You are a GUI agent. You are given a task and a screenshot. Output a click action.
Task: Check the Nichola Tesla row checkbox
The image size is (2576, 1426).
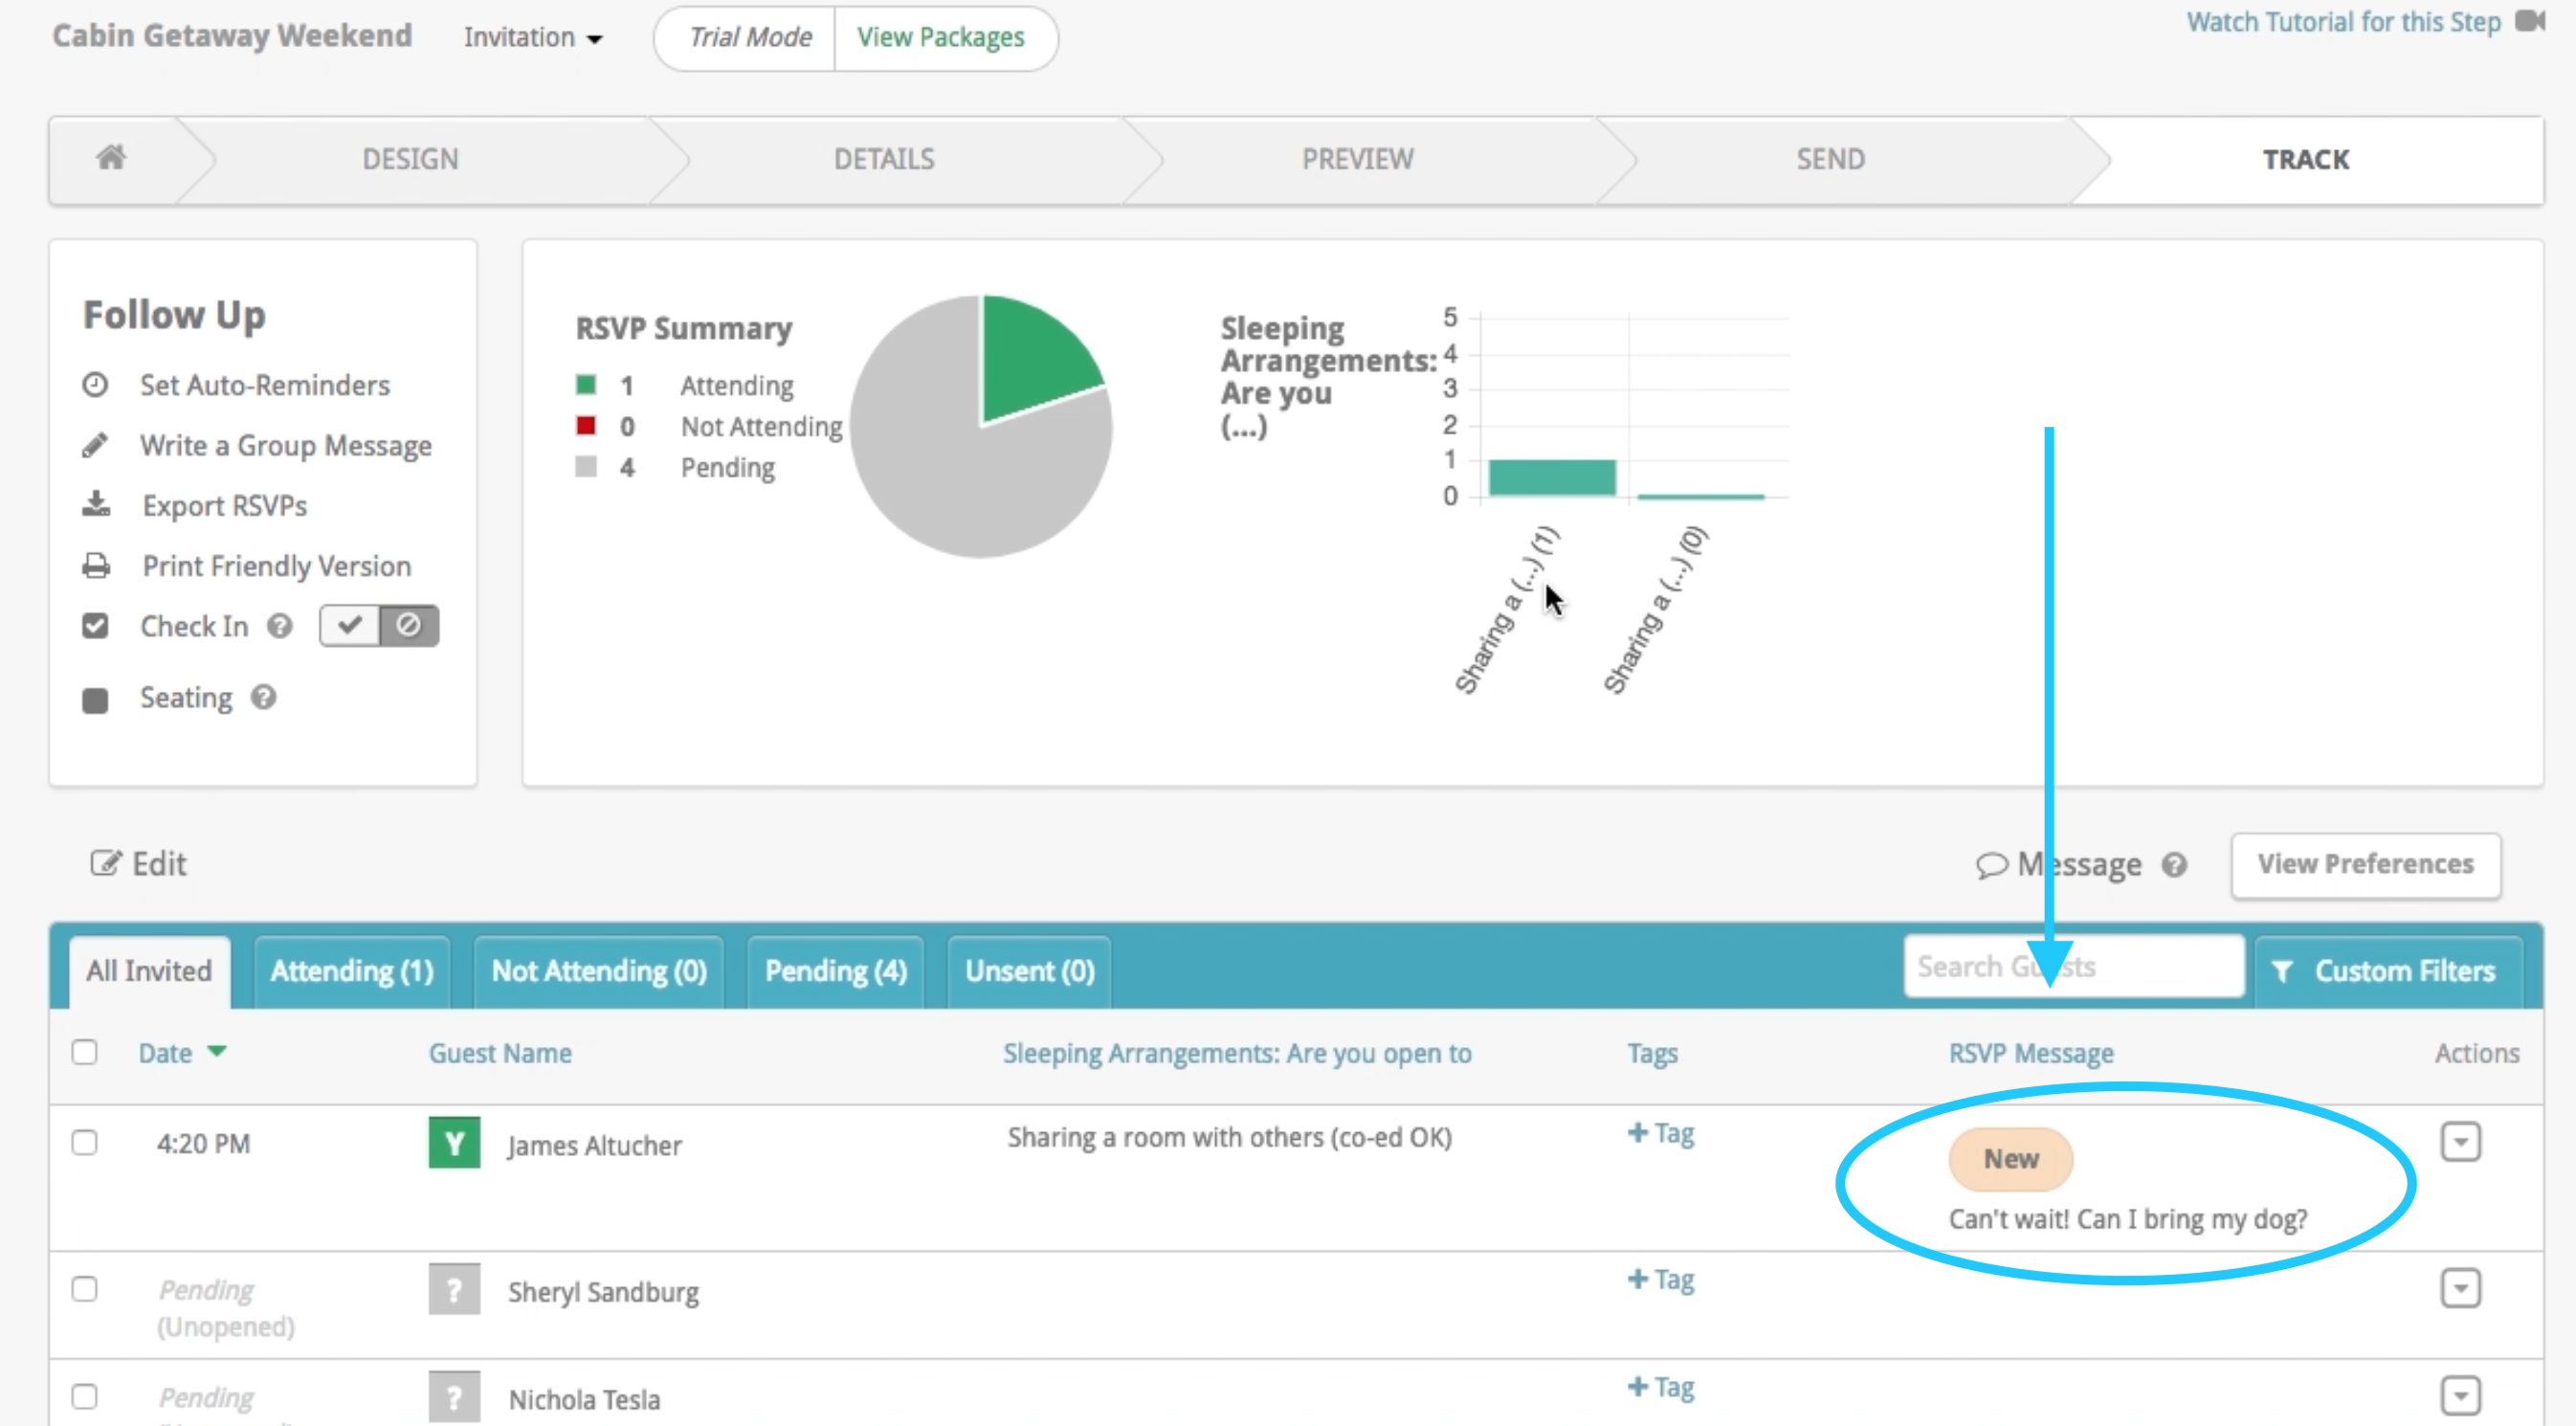[85, 1396]
